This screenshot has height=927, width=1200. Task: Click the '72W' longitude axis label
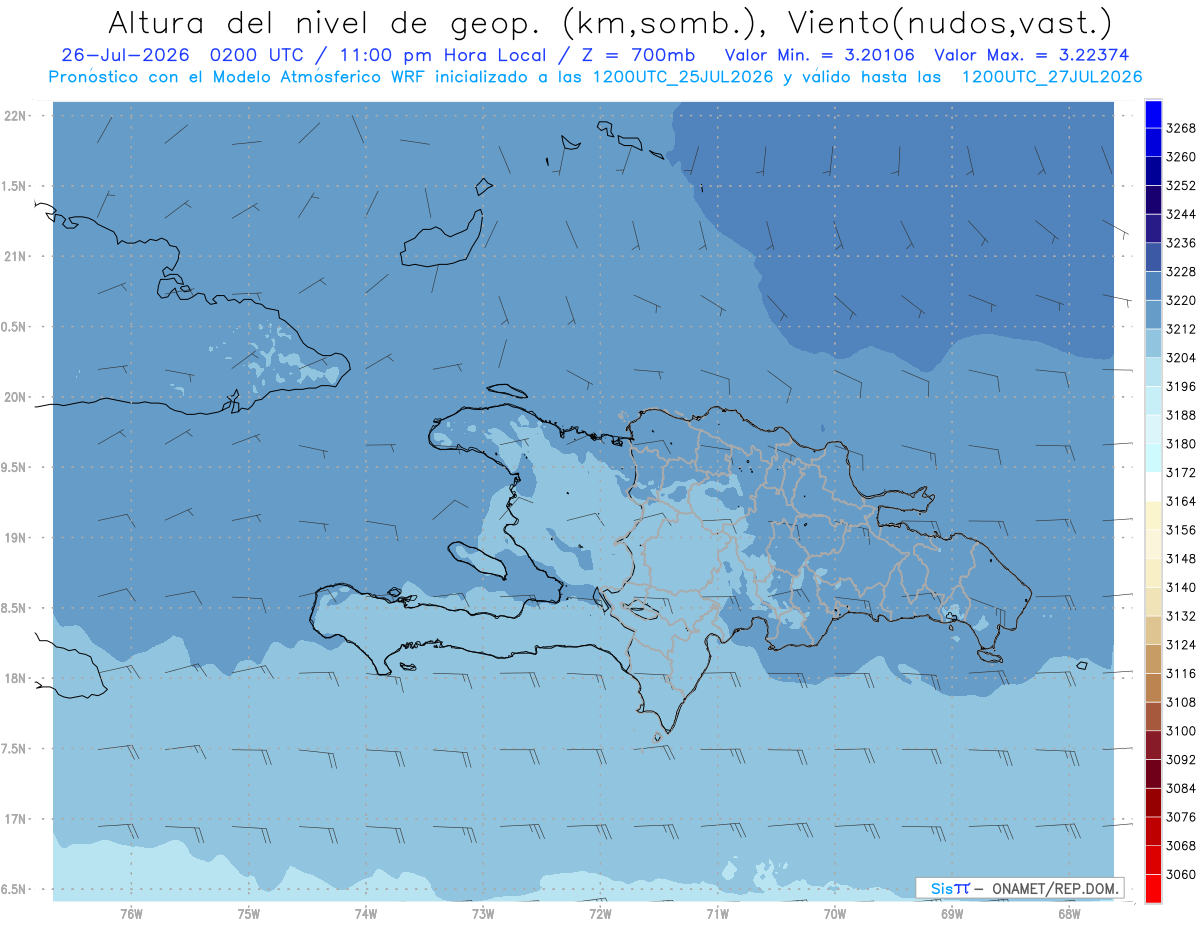click(x=600, y=912)
